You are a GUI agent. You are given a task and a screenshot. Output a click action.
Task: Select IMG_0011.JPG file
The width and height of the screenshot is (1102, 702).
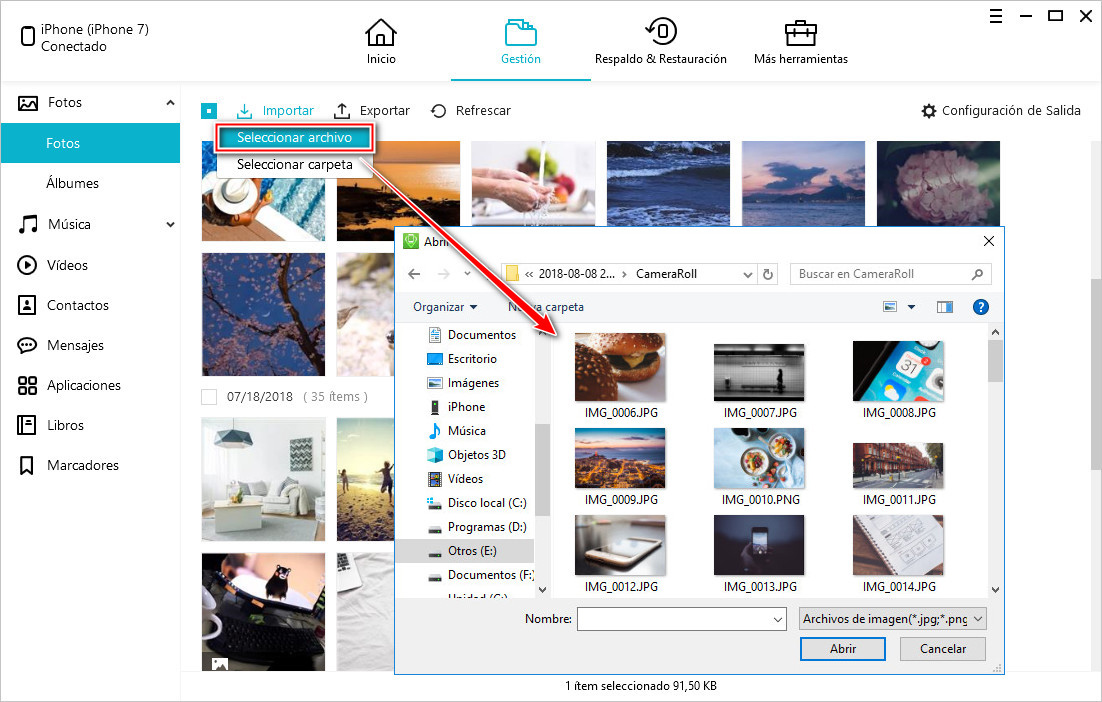pyautogui.click(x=899, y=474)
